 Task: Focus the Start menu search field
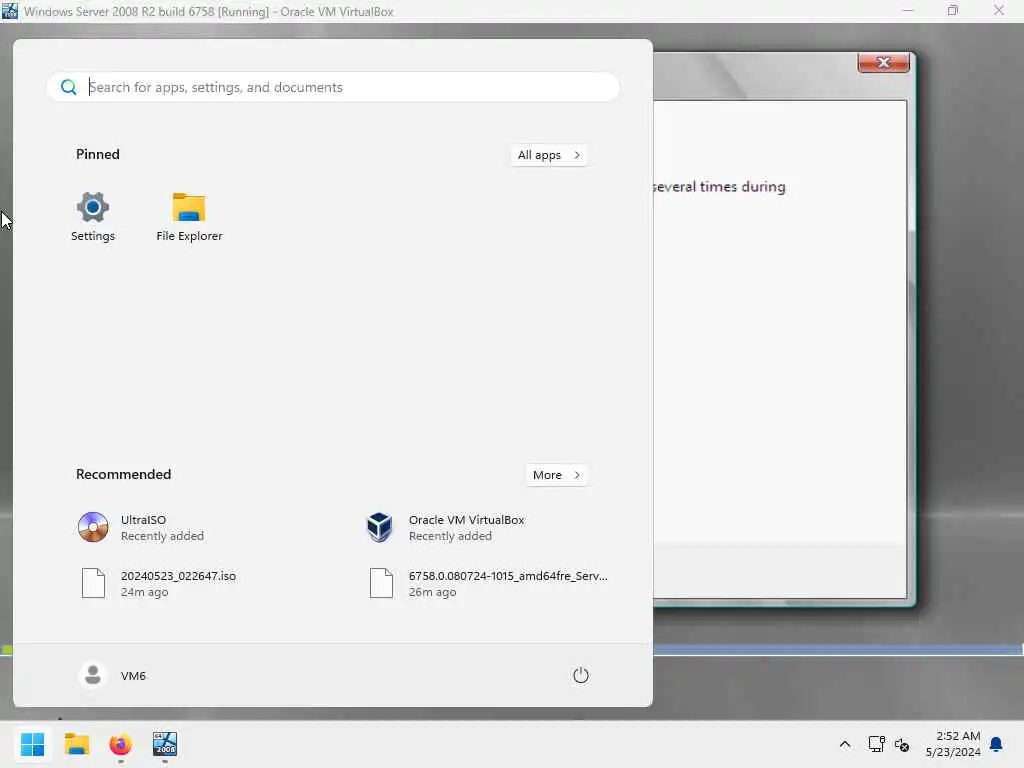click(333, 87)
